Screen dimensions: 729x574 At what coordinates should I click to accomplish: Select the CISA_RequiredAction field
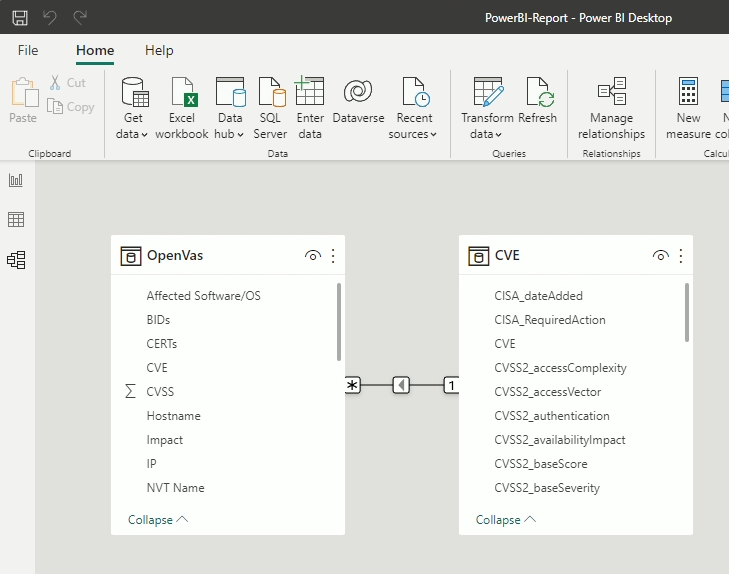tap(550, 320)
